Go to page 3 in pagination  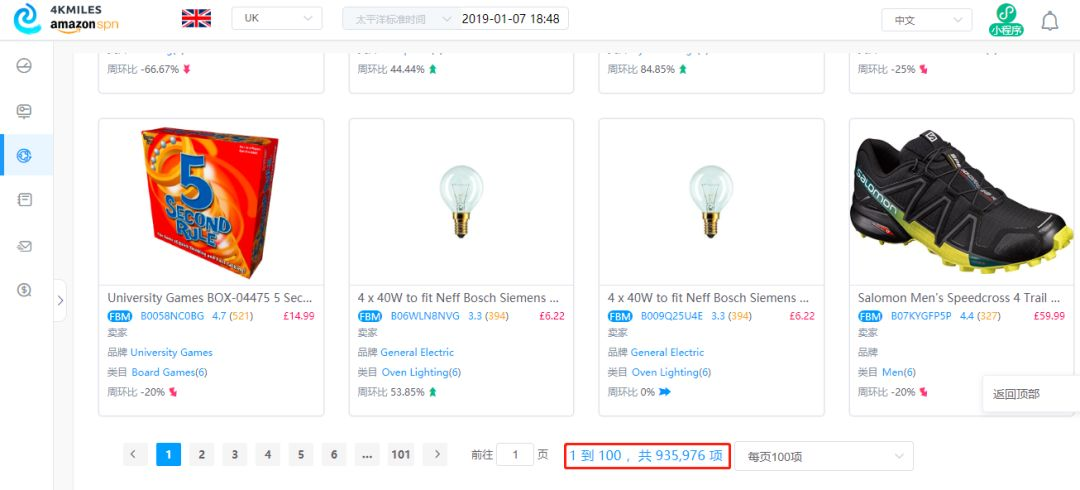tap(234, 454)
